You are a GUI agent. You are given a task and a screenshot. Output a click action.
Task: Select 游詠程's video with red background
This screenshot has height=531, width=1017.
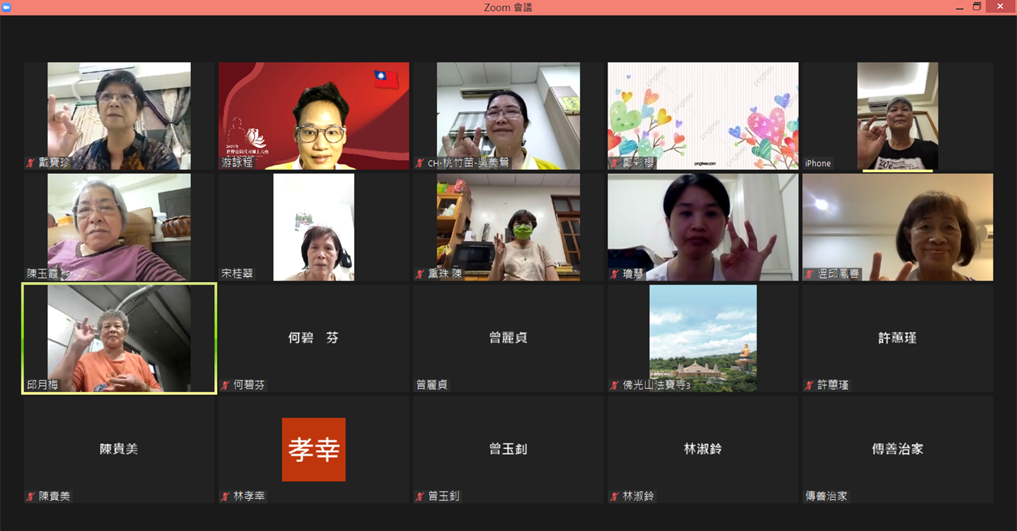tap(313, 115)
